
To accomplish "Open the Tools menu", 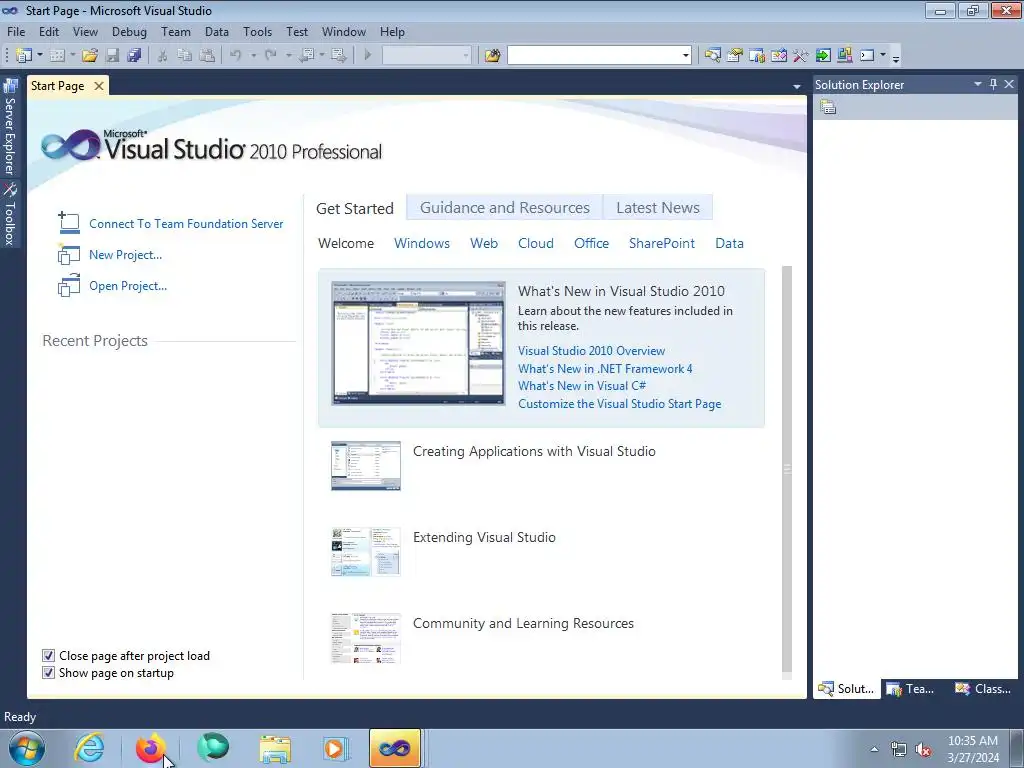I will point(257,31).
